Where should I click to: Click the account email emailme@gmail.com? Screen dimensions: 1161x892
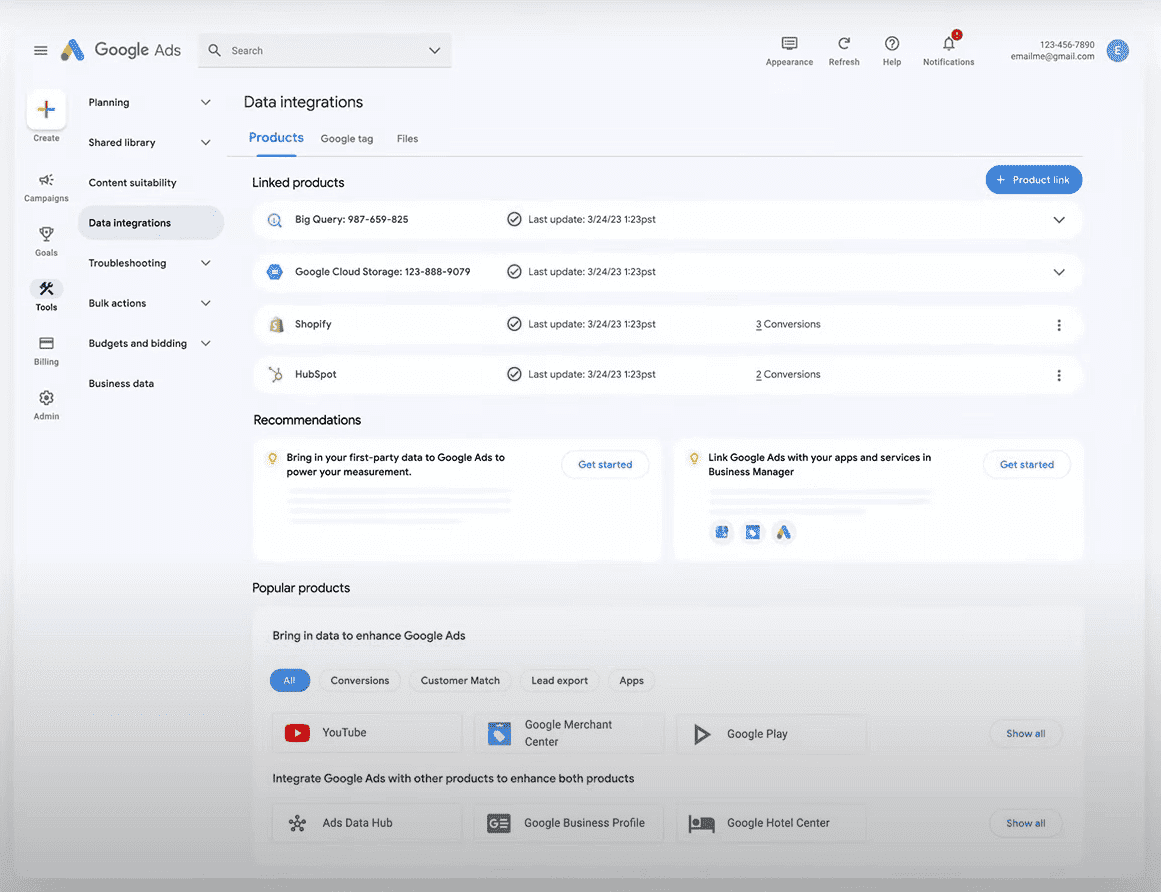[1052, 56]
